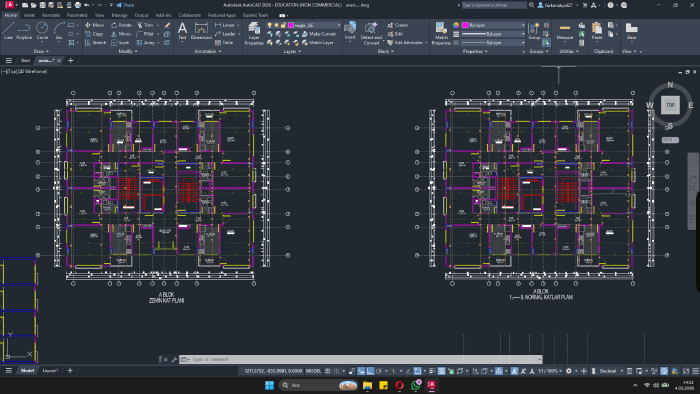Click the Array tool
Image resolution: width=700 pixels, height=394 pixels.
click(146, 43)
